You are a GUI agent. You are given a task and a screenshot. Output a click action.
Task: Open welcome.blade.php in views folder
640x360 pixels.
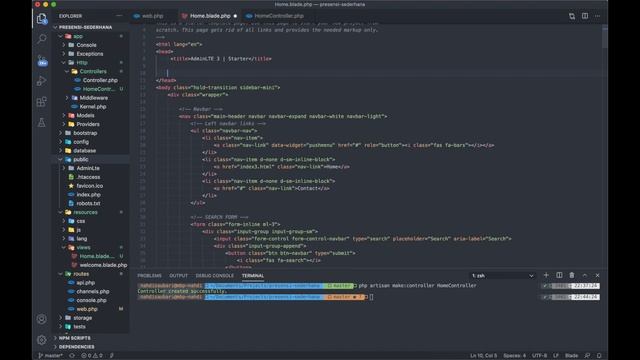click(103, 265)
